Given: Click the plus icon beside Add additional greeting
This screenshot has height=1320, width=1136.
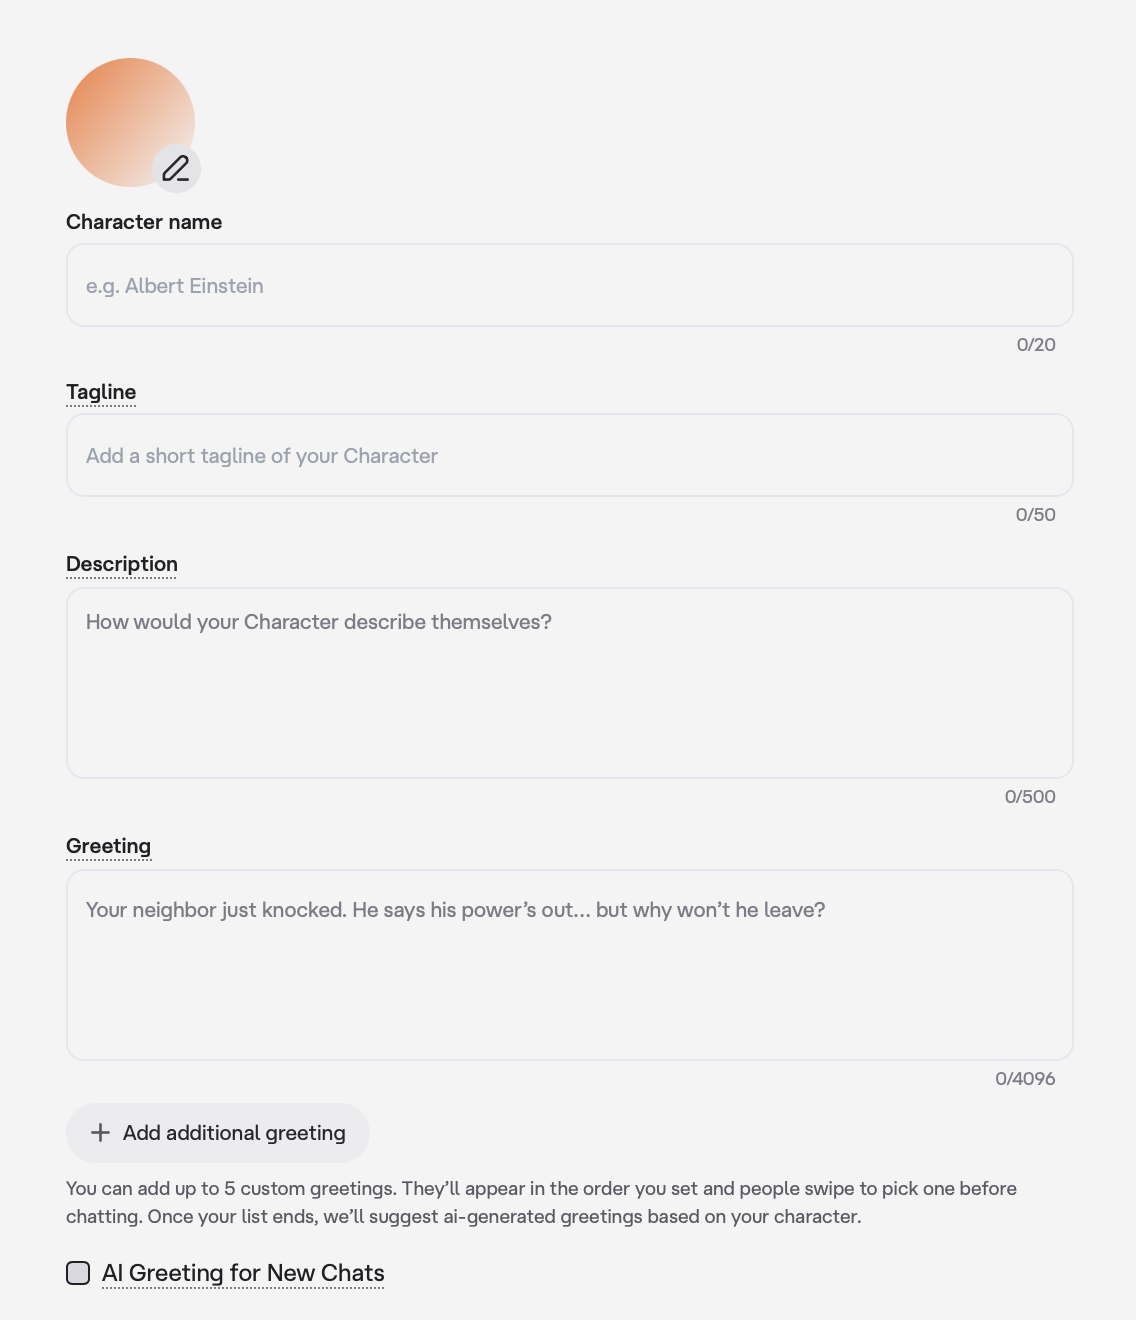Looking at the screenshot, I should tap(100, 1132).
